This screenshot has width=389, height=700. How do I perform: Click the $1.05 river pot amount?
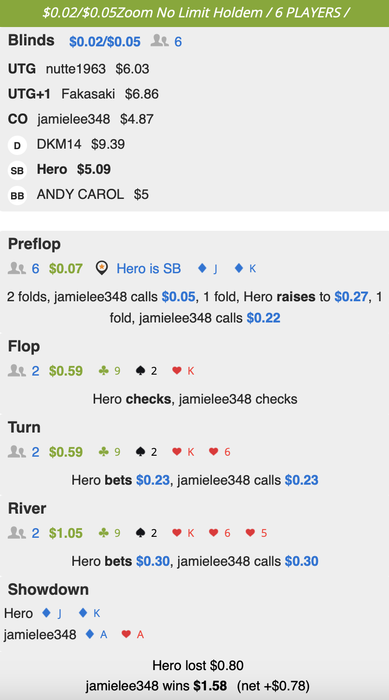[x=66, y=533]
